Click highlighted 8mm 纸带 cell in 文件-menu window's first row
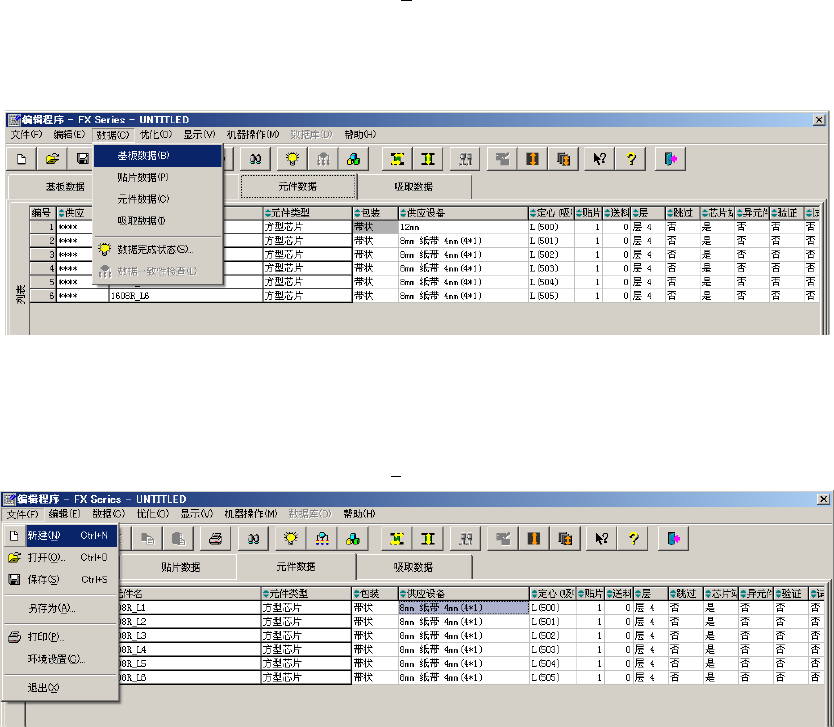Image resolution: width=834 pixels, height=727 pixels. click(x=464, y=608)
